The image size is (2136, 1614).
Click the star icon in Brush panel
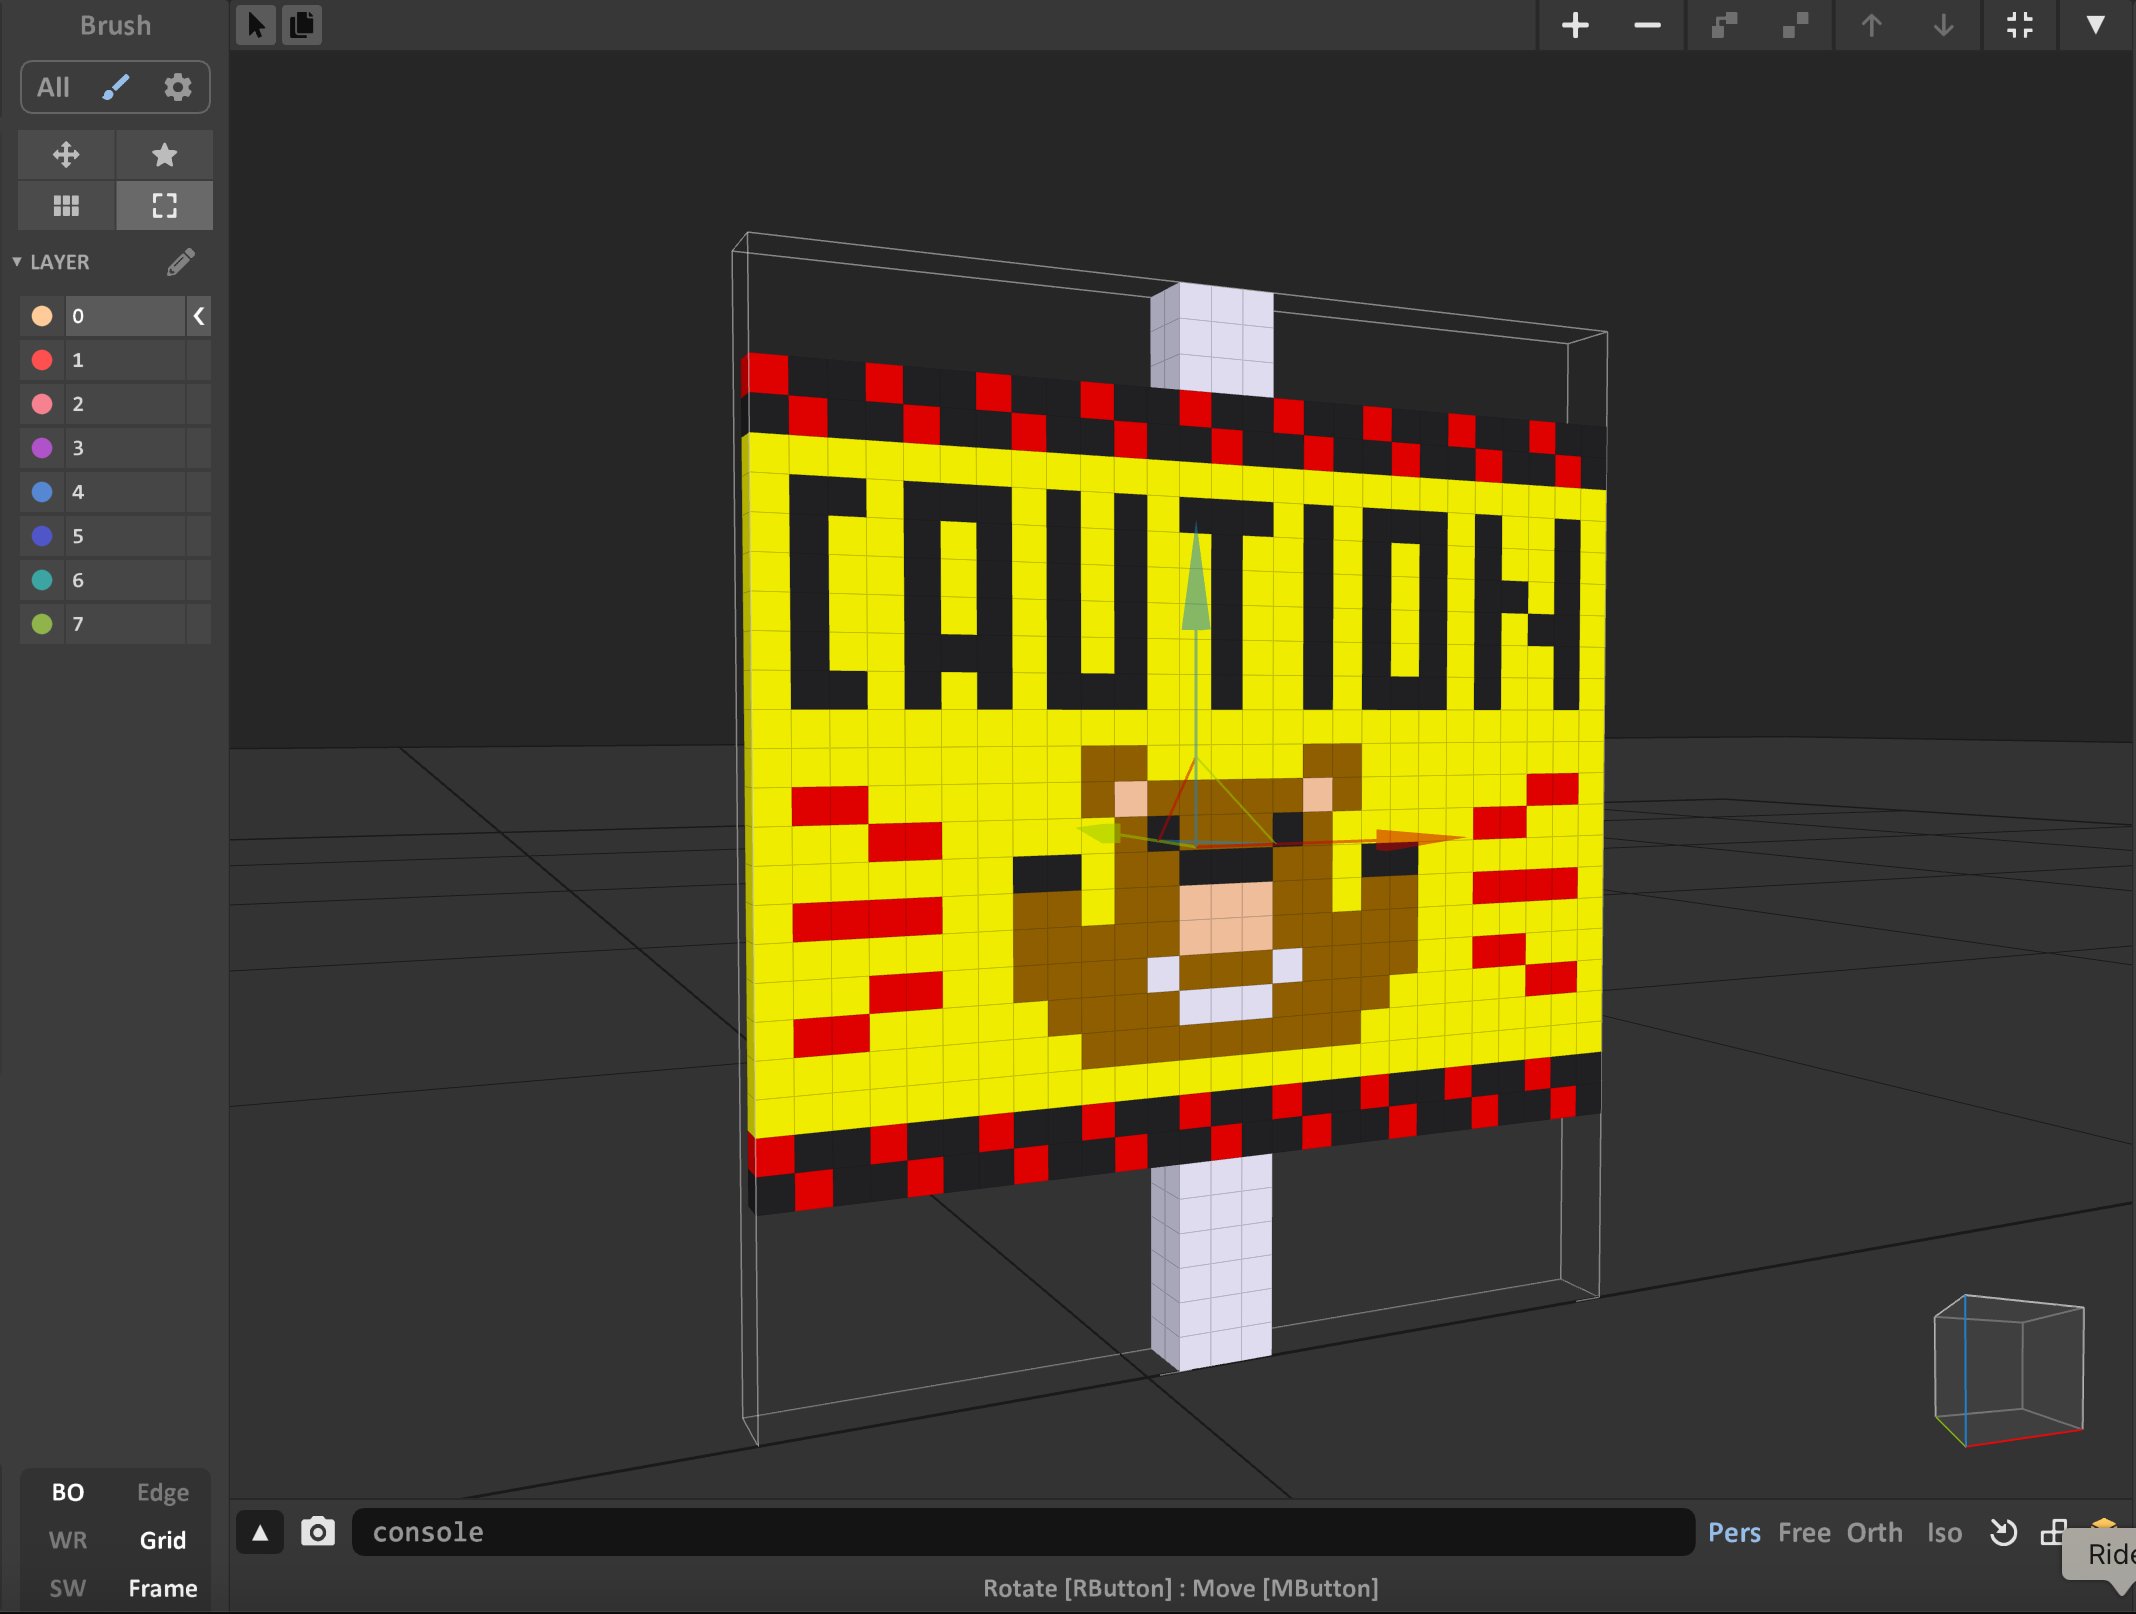tap(164, 155)
